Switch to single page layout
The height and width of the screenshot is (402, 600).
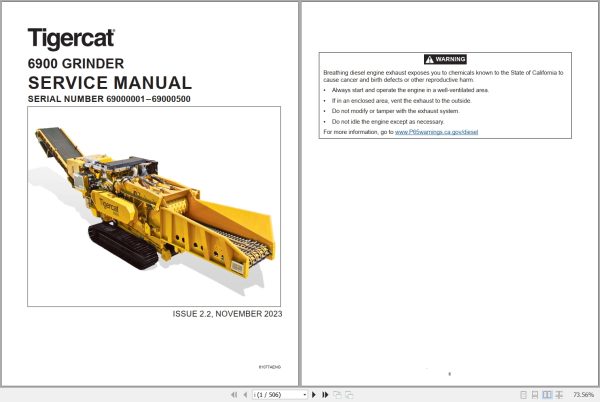tap(523, 394)
